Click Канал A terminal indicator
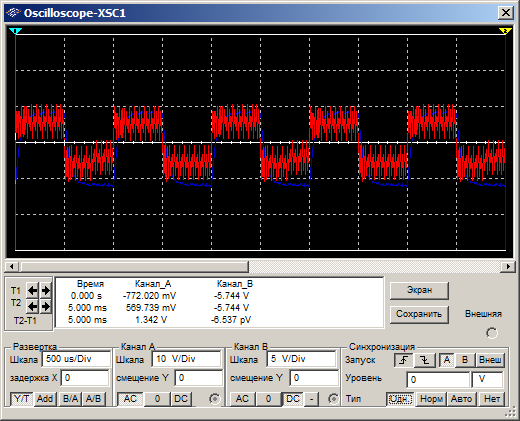520x421 pixels. [215, 399]
